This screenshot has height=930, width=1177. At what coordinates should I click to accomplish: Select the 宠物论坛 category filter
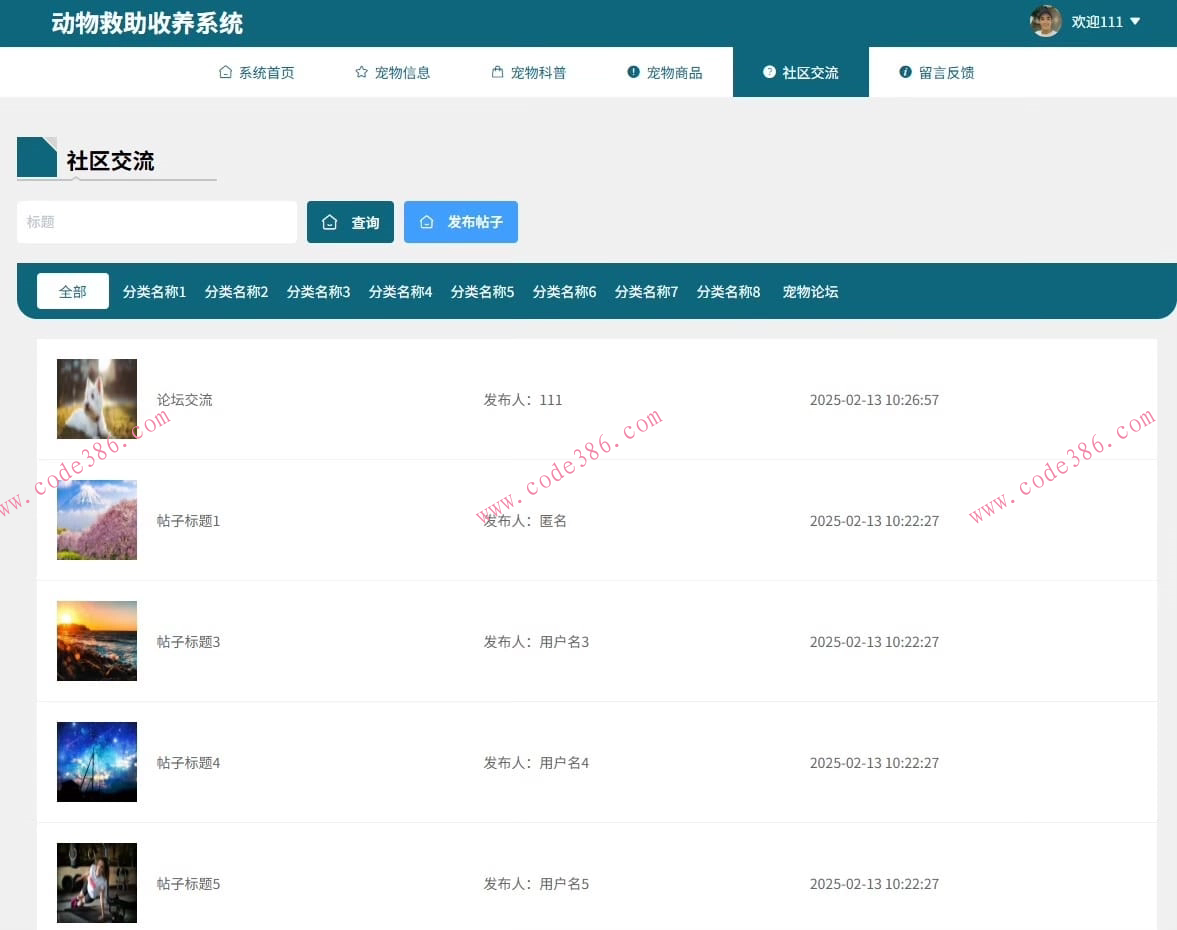[x=810, y=291]
